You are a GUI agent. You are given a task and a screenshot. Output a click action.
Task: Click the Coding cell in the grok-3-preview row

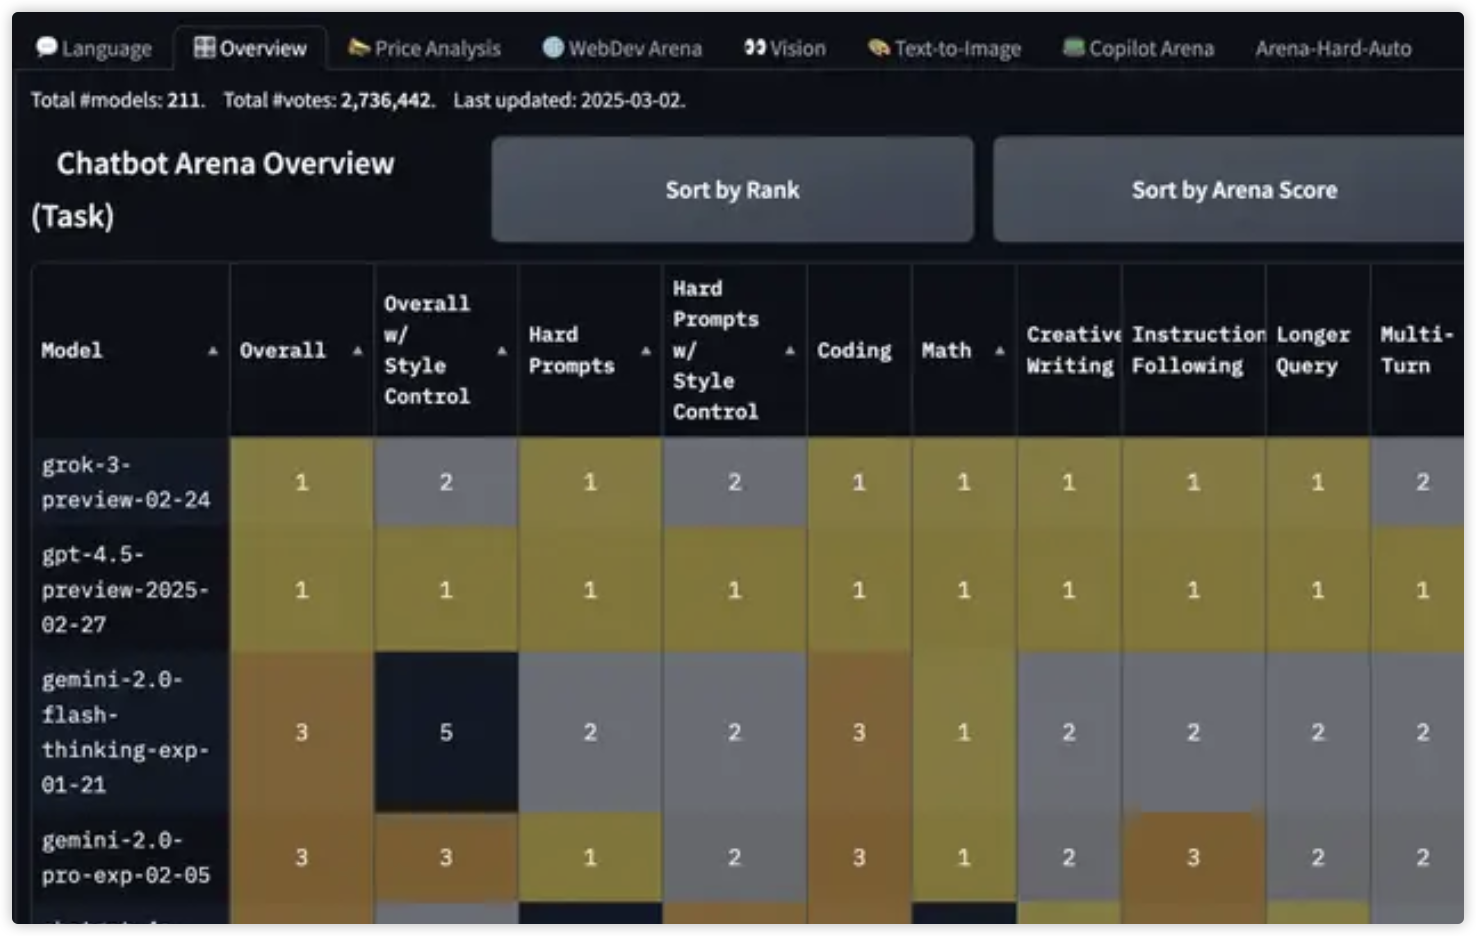(859, 482)
